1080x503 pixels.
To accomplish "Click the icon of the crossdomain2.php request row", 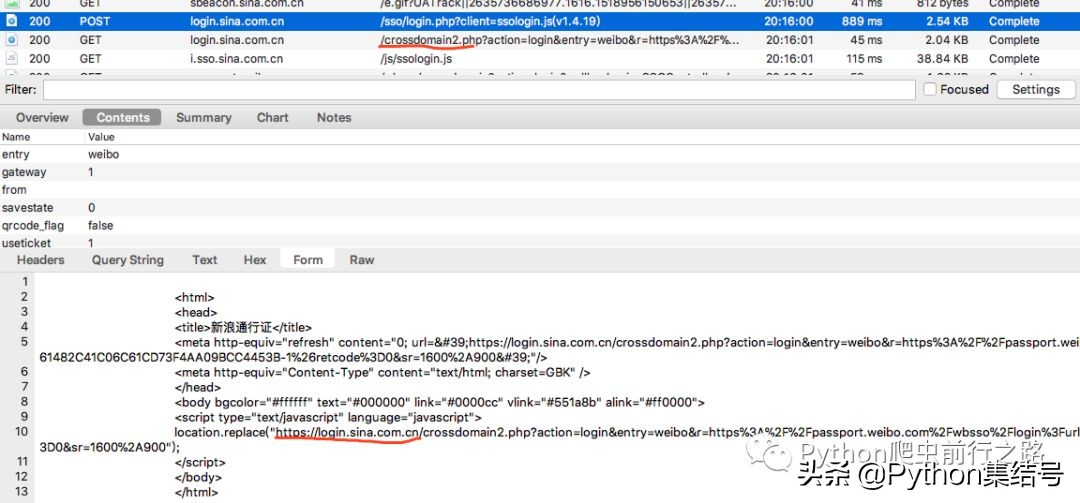I will (12, 40).
